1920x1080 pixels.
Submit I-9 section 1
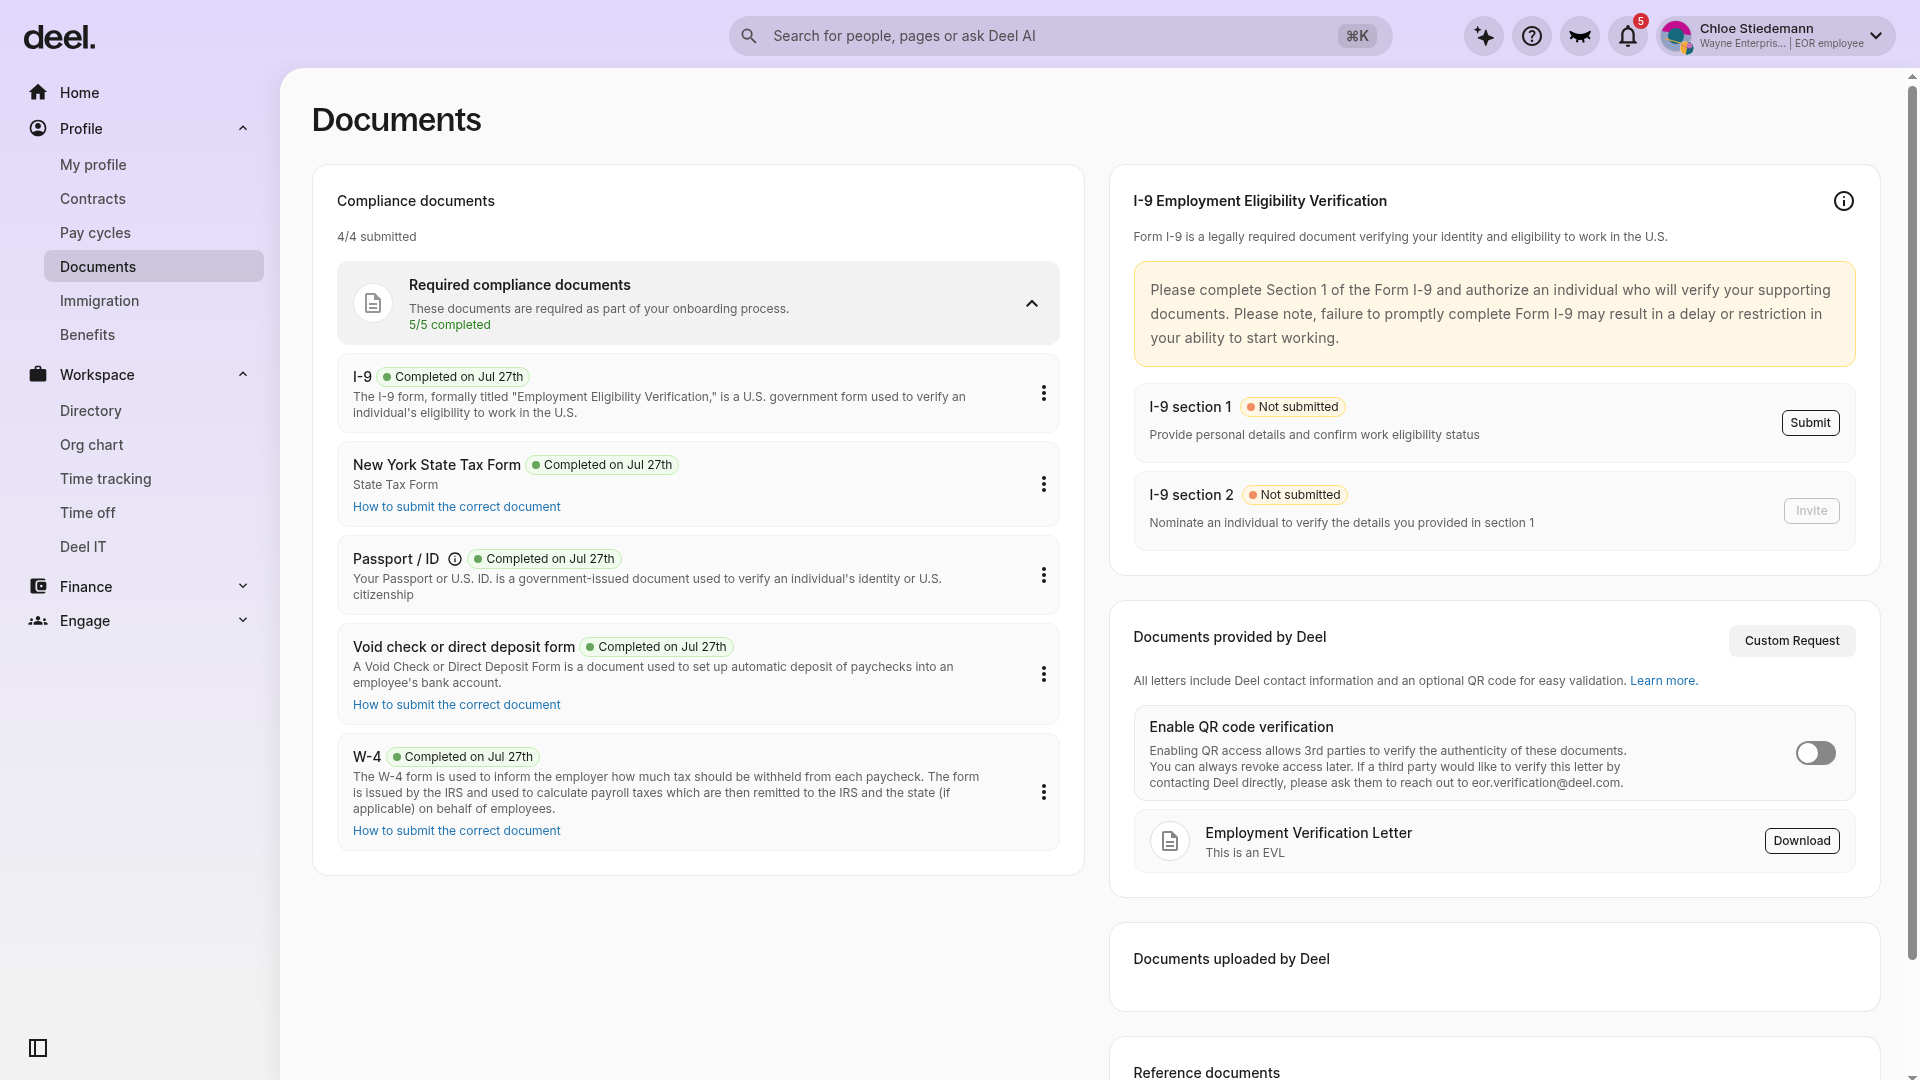(x=1810, y=423)
